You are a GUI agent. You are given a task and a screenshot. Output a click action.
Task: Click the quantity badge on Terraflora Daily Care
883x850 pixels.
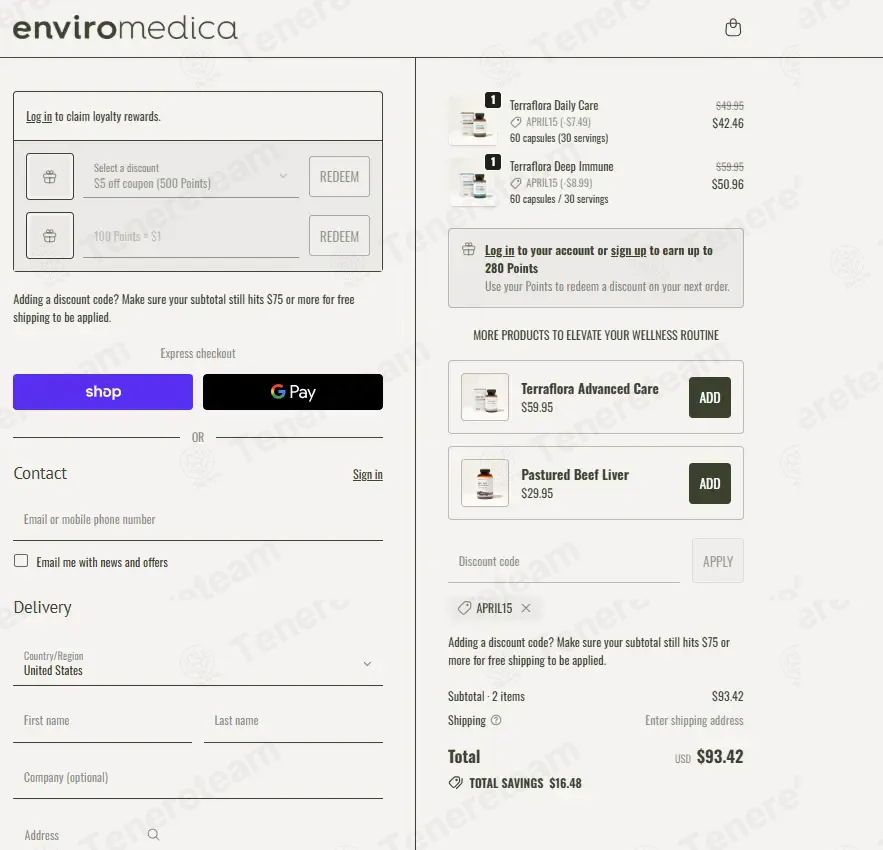[x=493, y=100]
